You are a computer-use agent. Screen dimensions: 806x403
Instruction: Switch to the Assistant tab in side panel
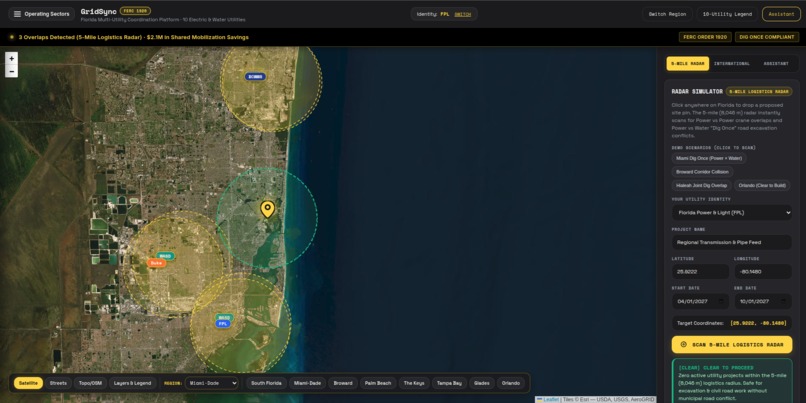point(775,64)
